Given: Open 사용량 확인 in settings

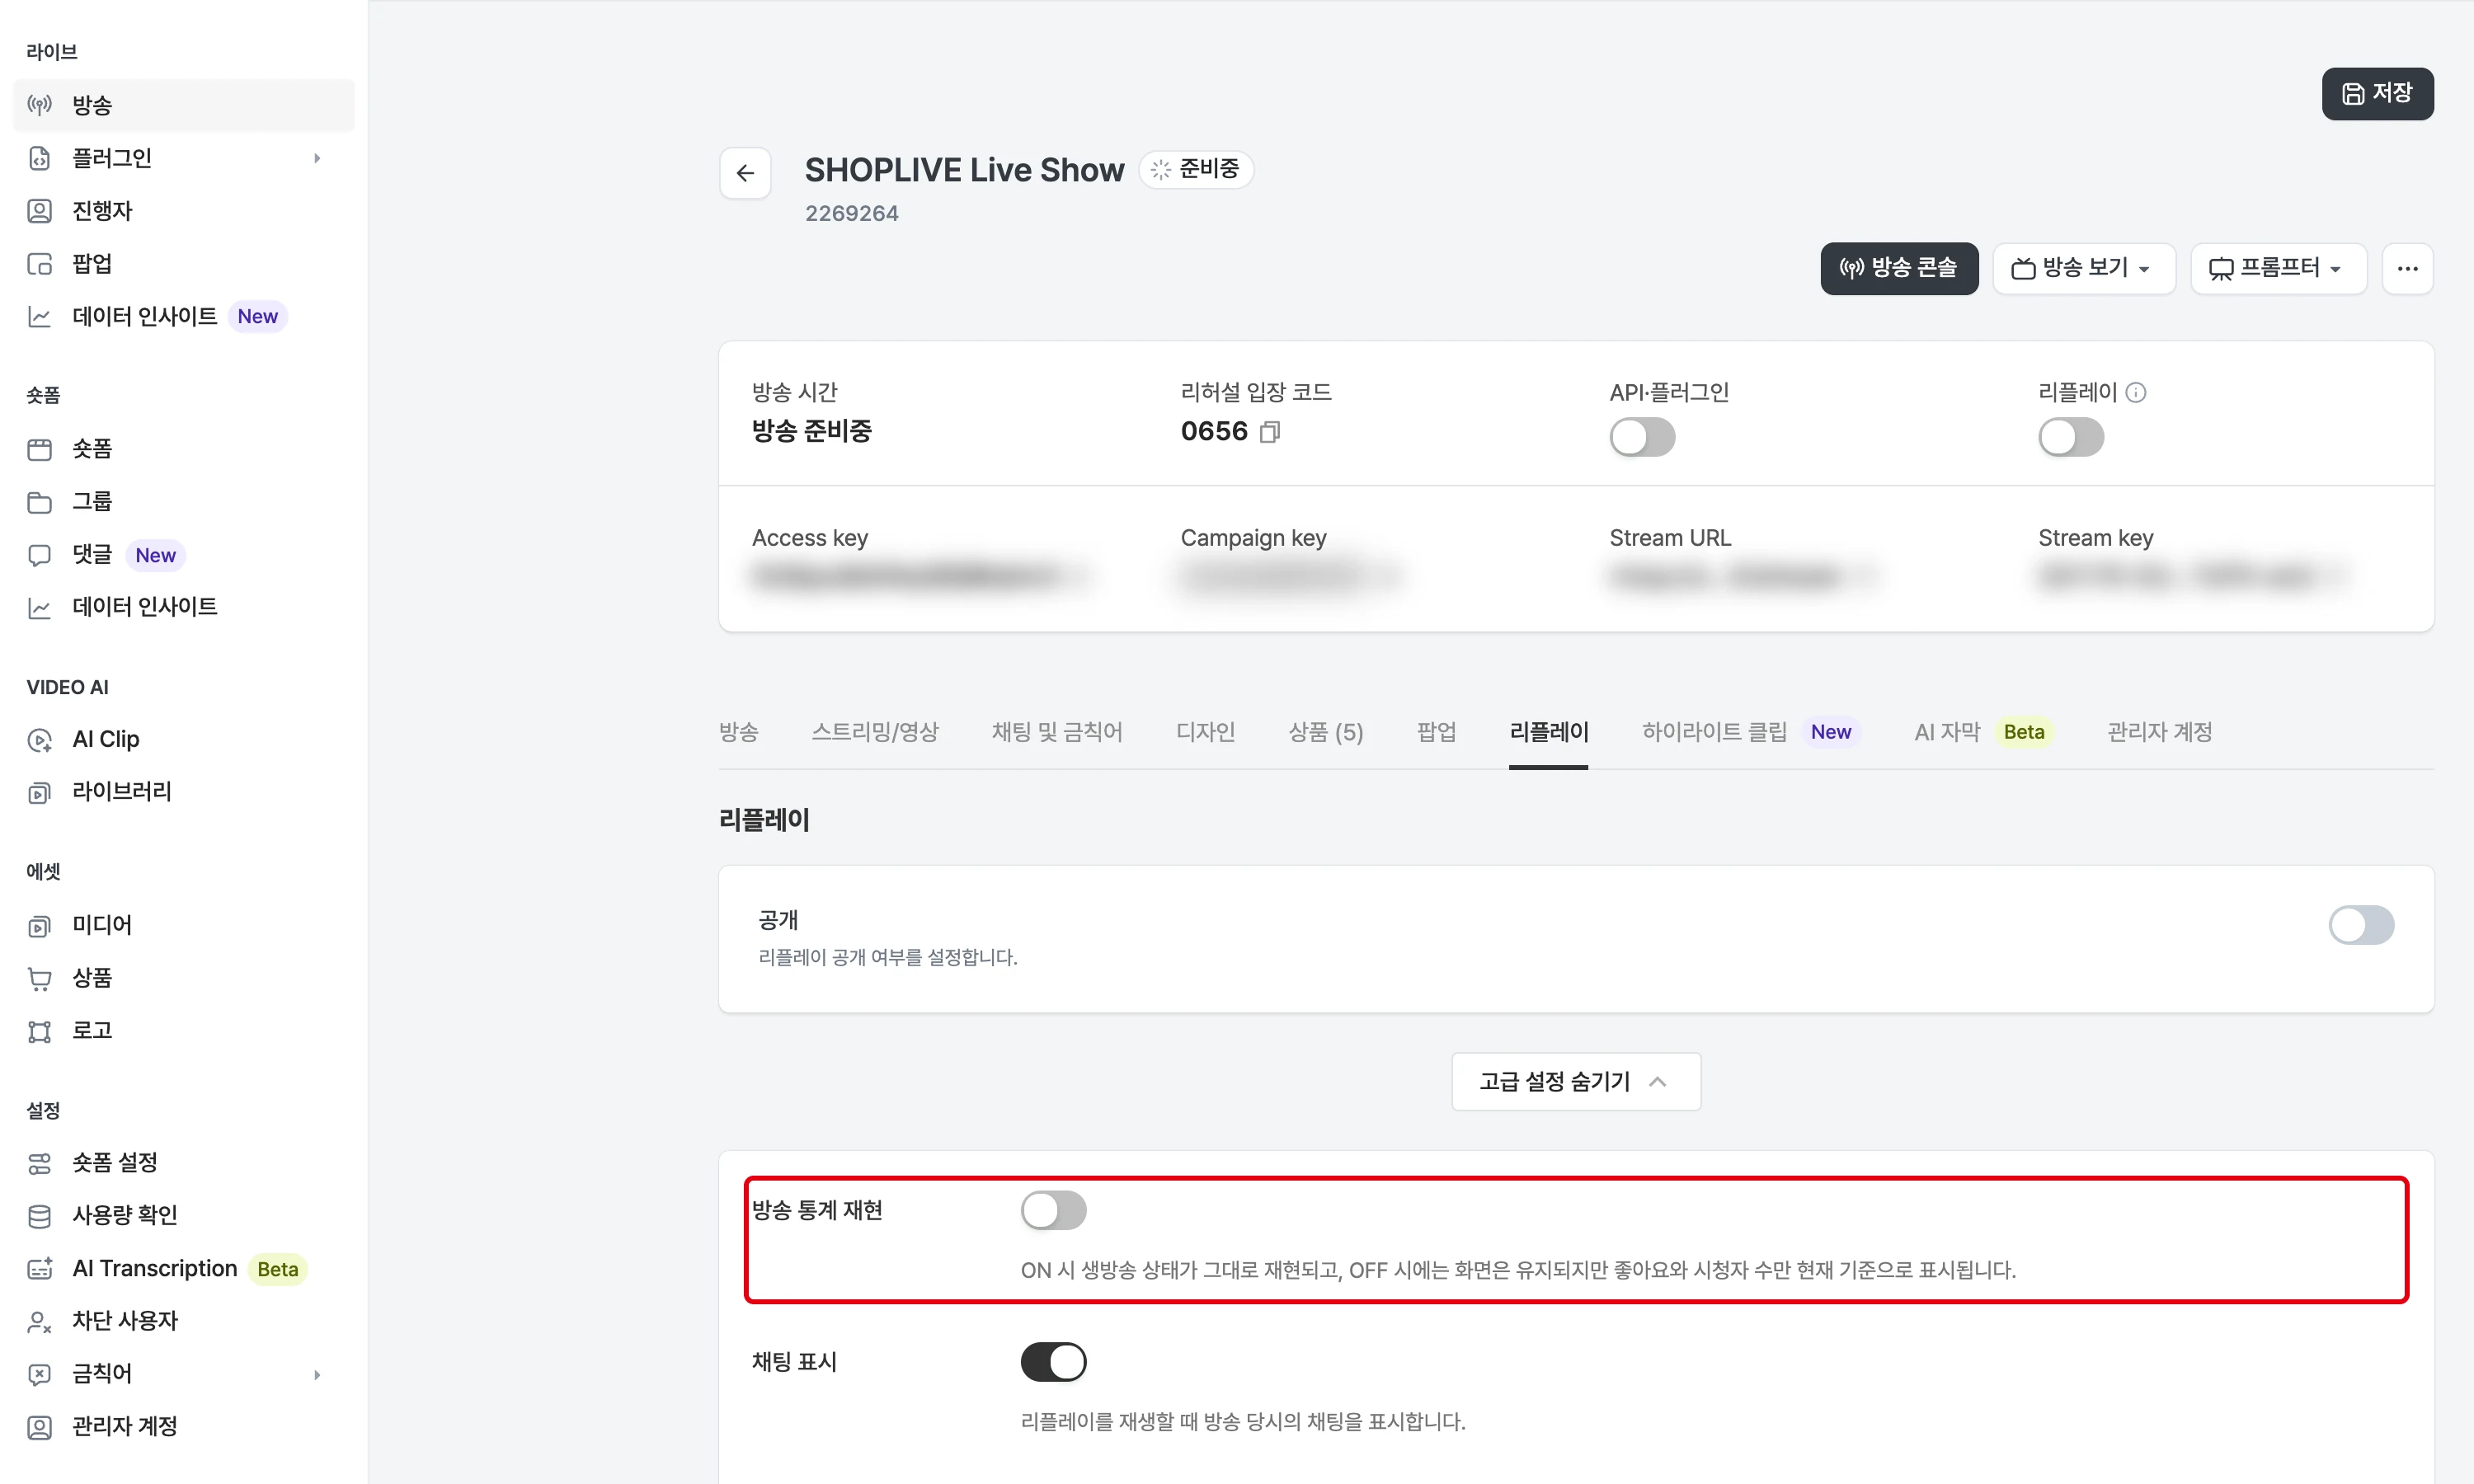Looking at the screenshot, I should click(x=184, y=1215).
